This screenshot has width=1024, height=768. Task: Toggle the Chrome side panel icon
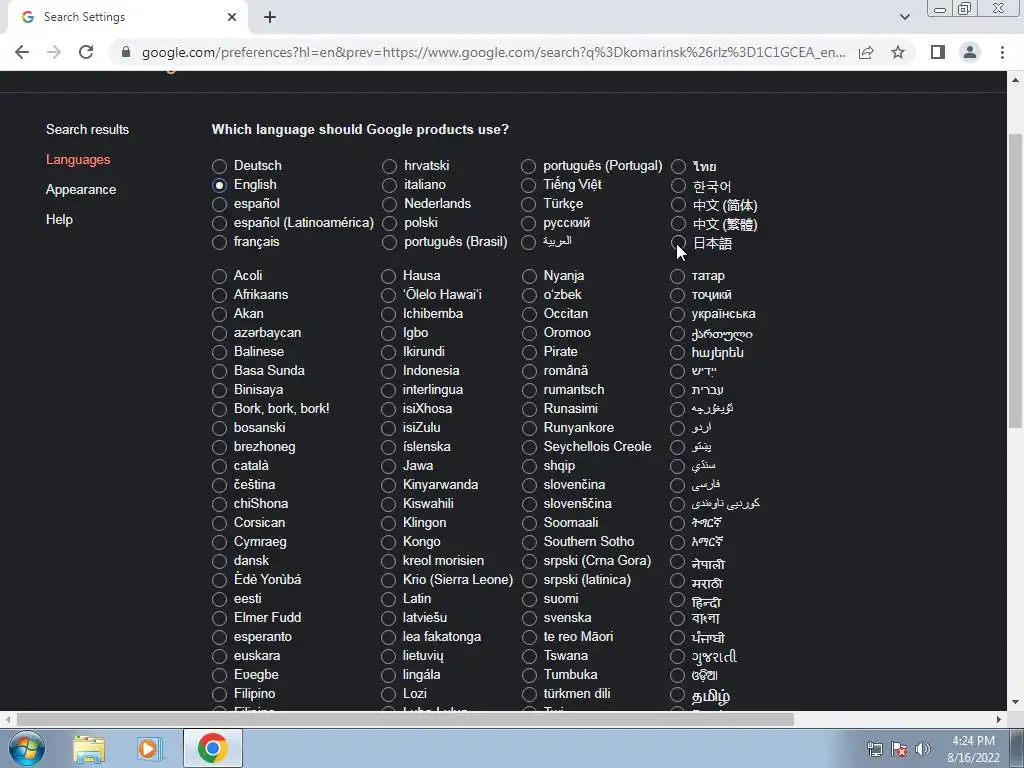[x=937, y=52]
